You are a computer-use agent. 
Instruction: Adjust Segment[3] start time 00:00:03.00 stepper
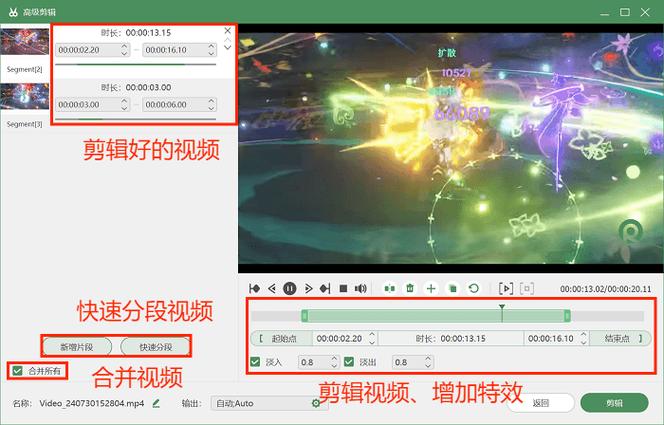pyautogui.click(x=124, y=105)
